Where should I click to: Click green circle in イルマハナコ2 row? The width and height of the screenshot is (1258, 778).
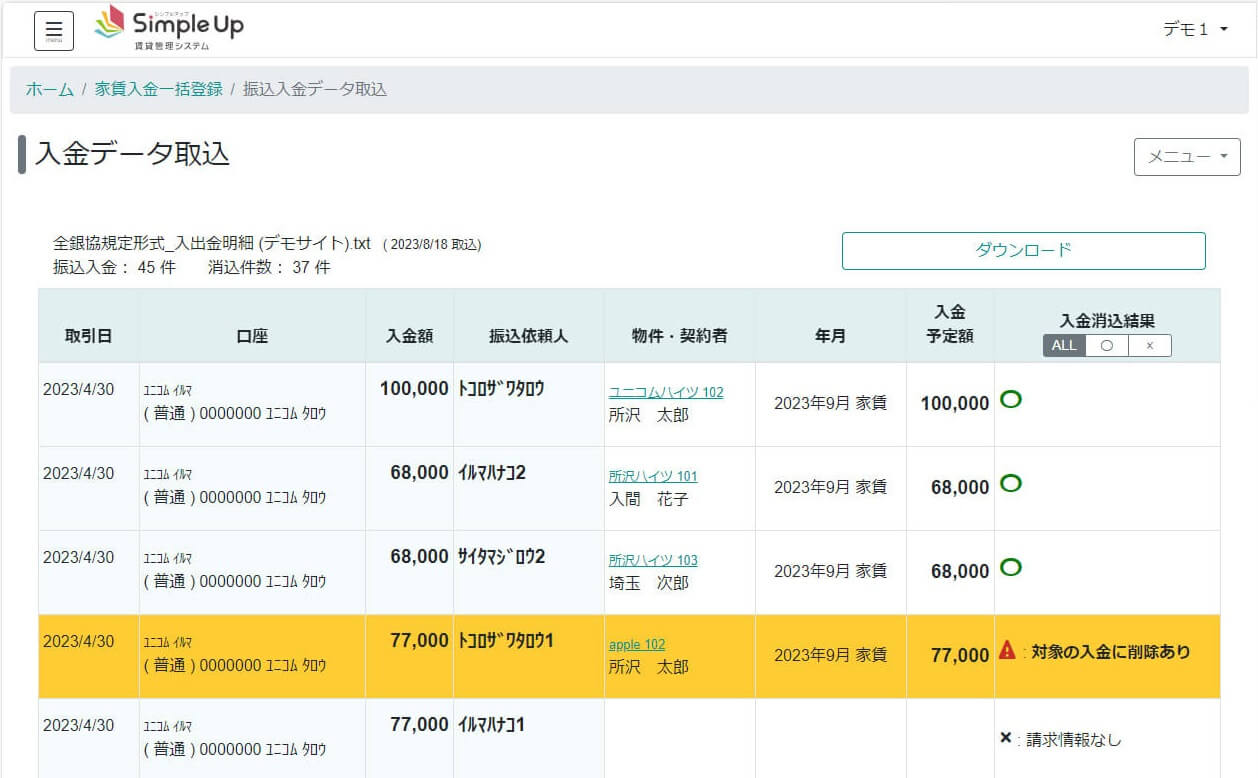pyautogui.click(x=1011, y=484)
